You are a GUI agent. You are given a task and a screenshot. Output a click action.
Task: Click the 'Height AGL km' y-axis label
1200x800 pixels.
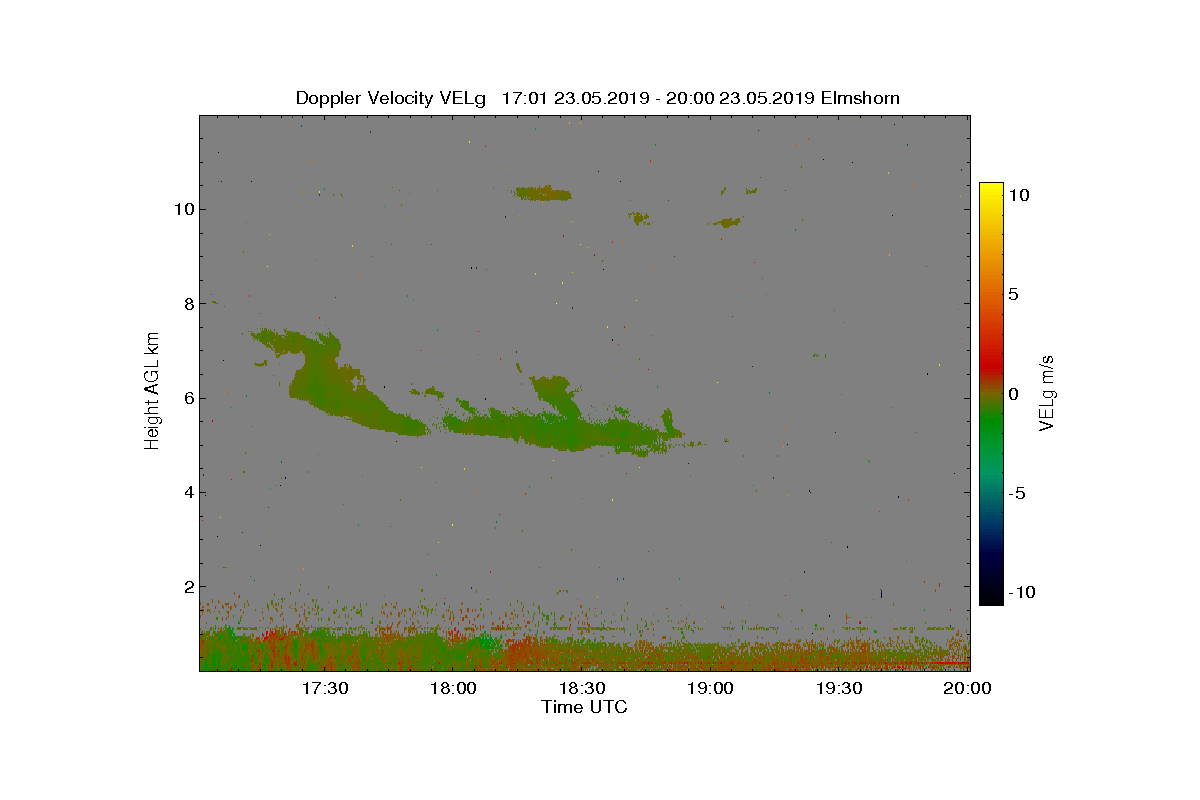point(152,392)
